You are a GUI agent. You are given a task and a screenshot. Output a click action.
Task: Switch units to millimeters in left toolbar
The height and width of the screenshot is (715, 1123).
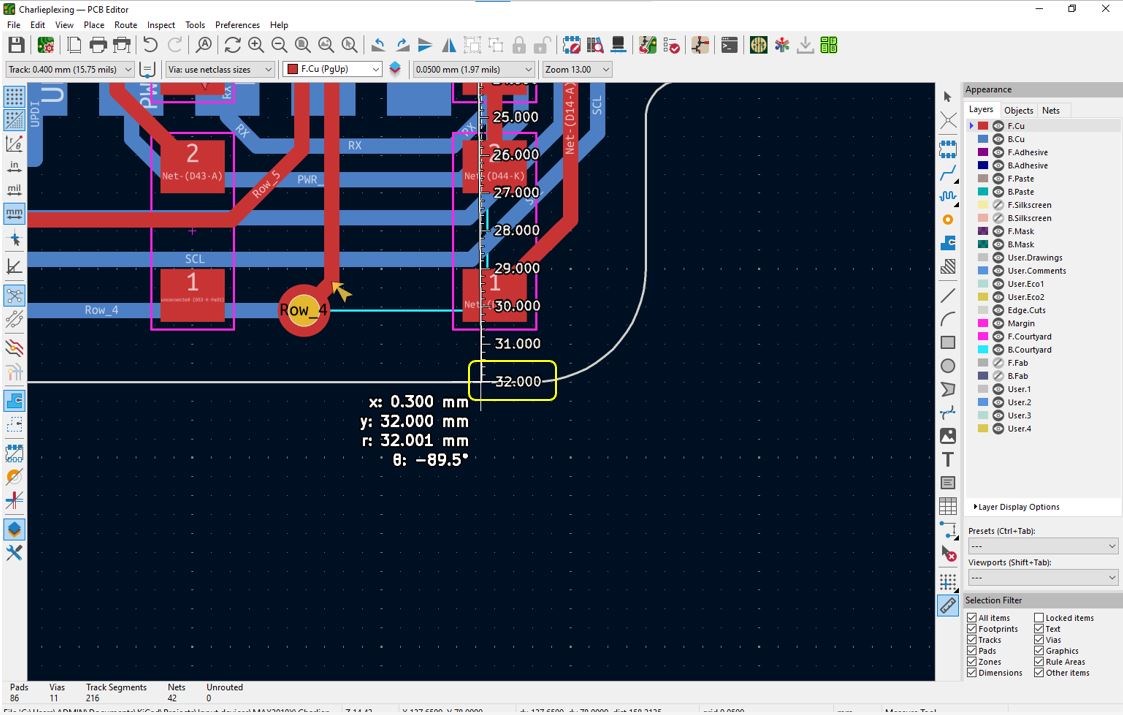(14, 213)
